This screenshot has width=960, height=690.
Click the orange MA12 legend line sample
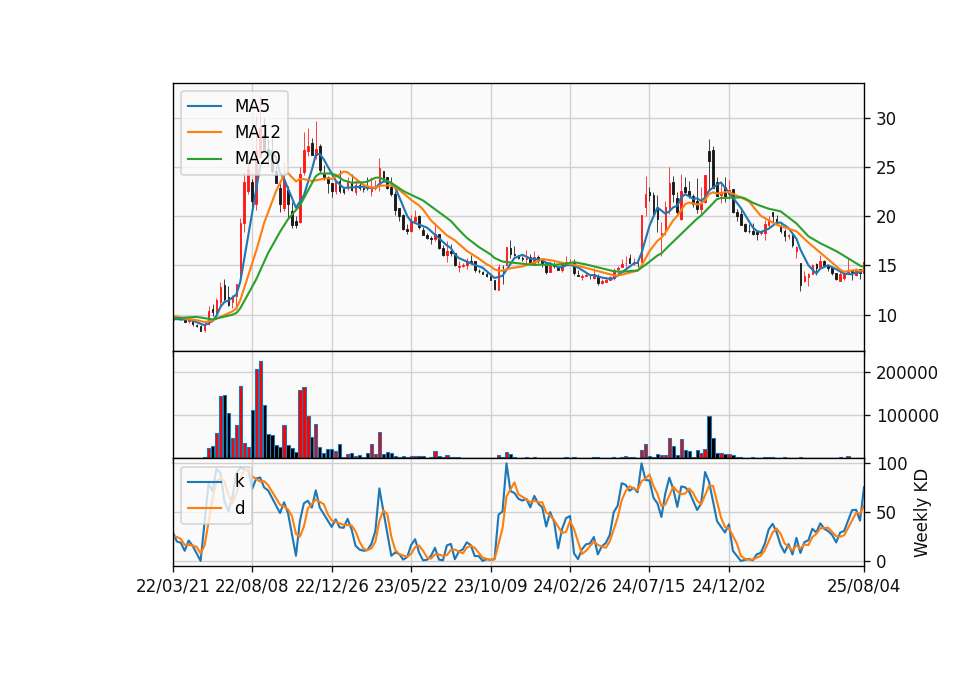click(x=204, y=132)
